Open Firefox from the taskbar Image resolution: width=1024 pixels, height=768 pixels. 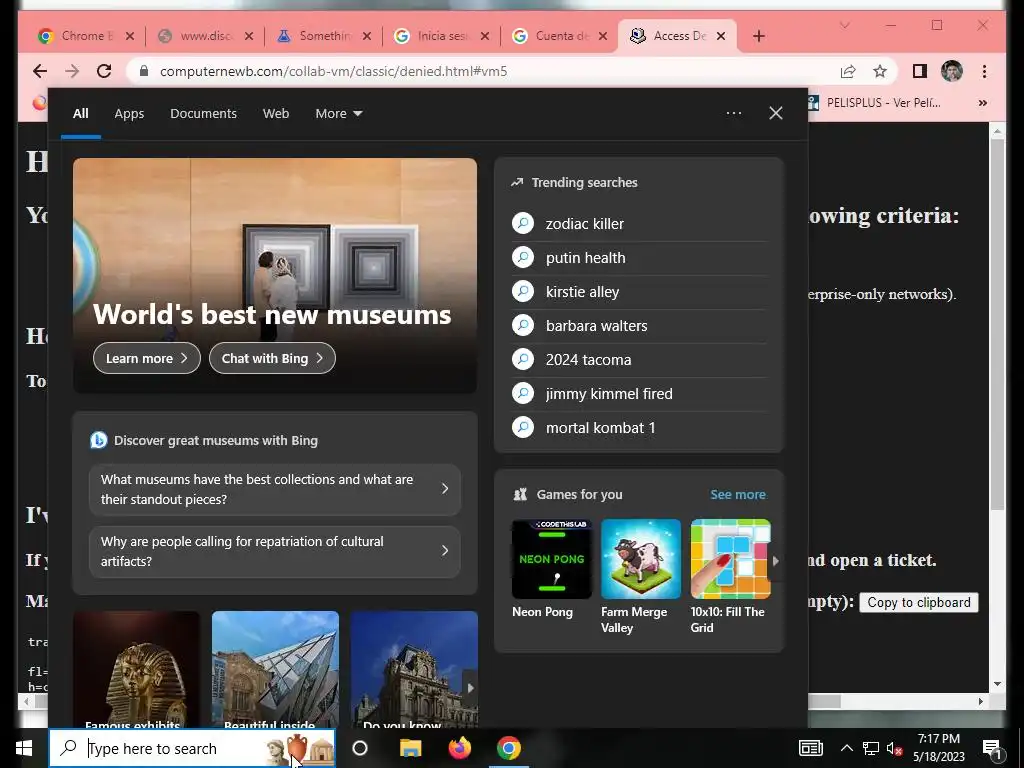pyautogui.click(x=460, y=748)
